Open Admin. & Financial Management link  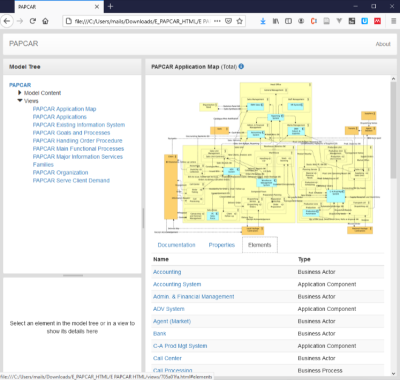(x=194, y=297)
